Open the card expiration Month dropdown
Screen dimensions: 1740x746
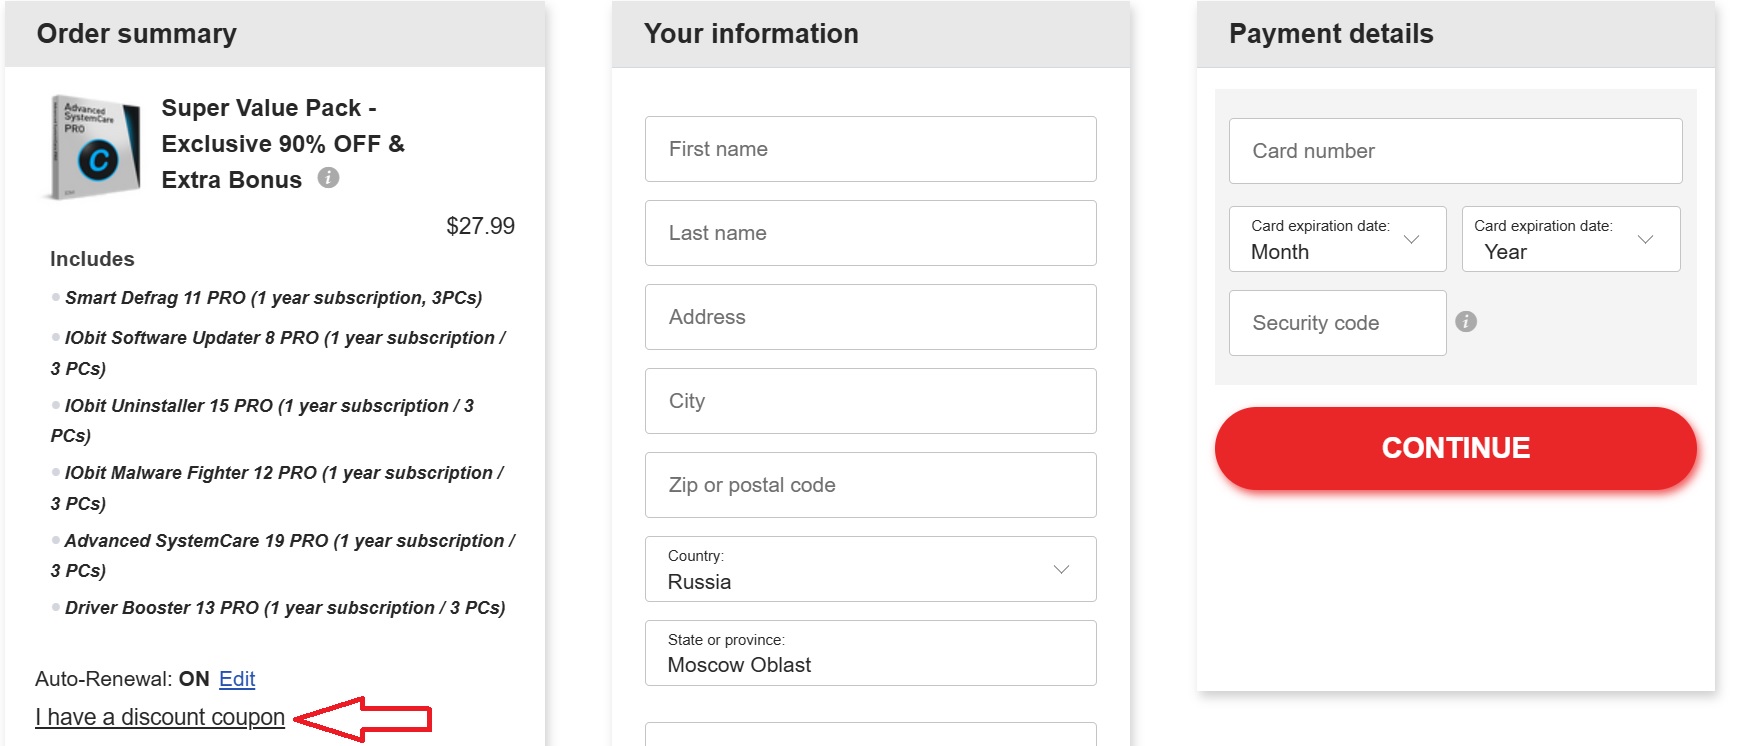click(x=1337, y=239)
